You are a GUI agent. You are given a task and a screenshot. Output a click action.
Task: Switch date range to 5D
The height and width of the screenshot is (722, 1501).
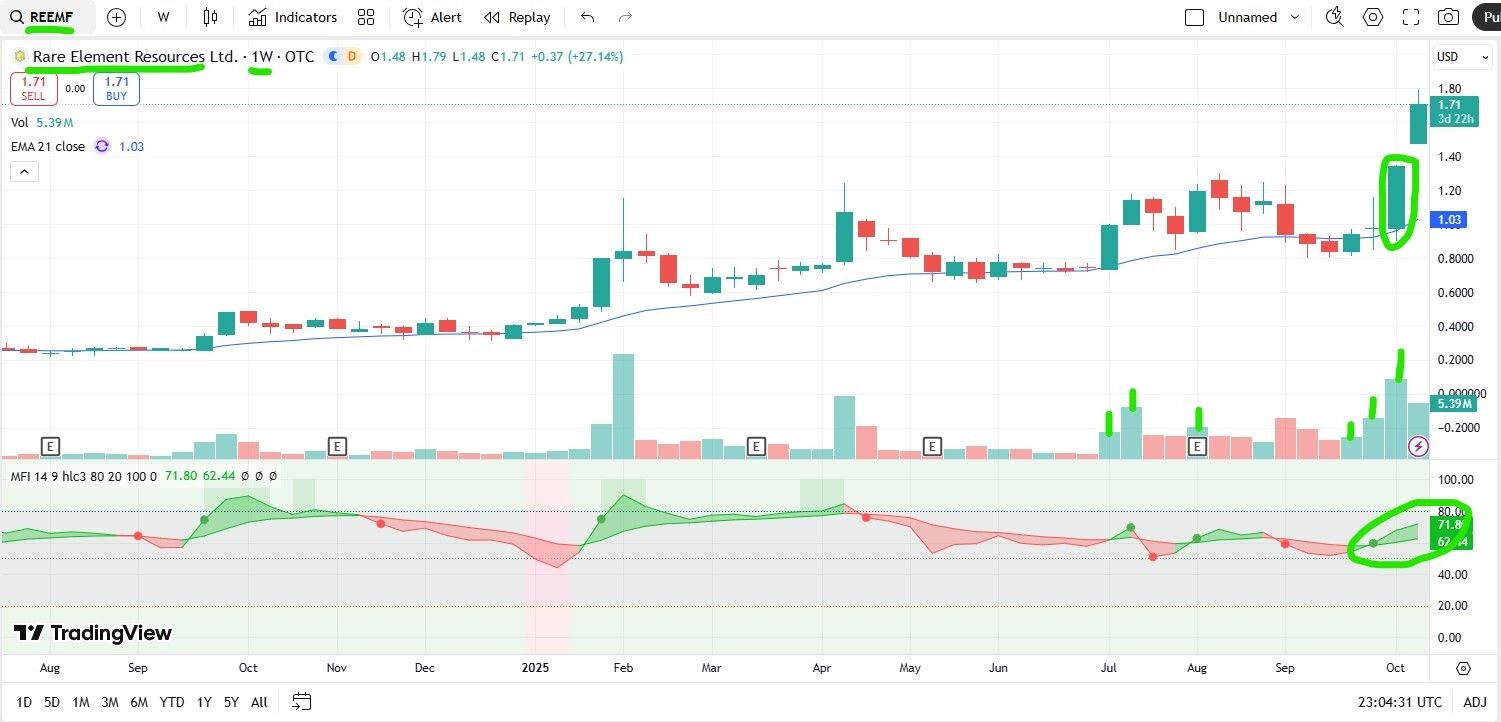pyautogui.click(x=52, y=702)
